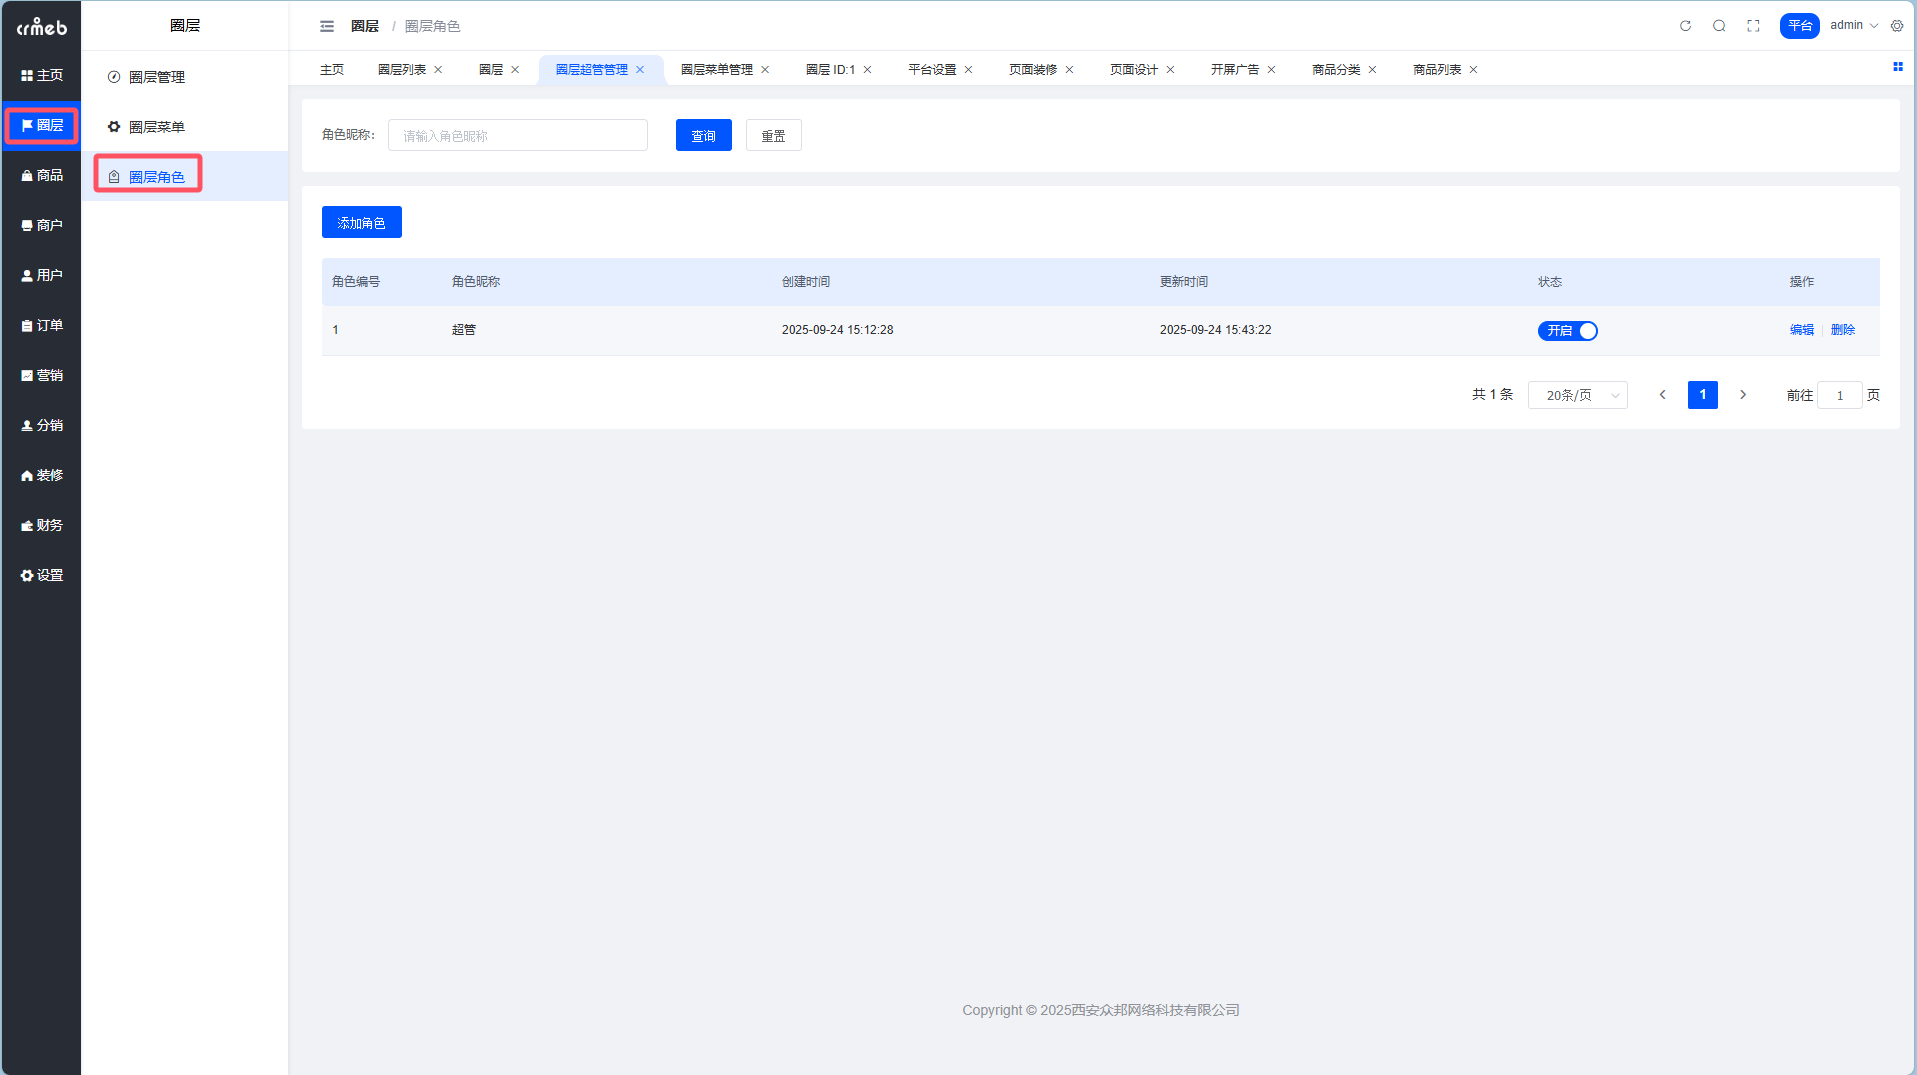This screenshot has height=1075, width=1917.
Task: Focus the 角色昵称 search input field
Action: [517, 136]
